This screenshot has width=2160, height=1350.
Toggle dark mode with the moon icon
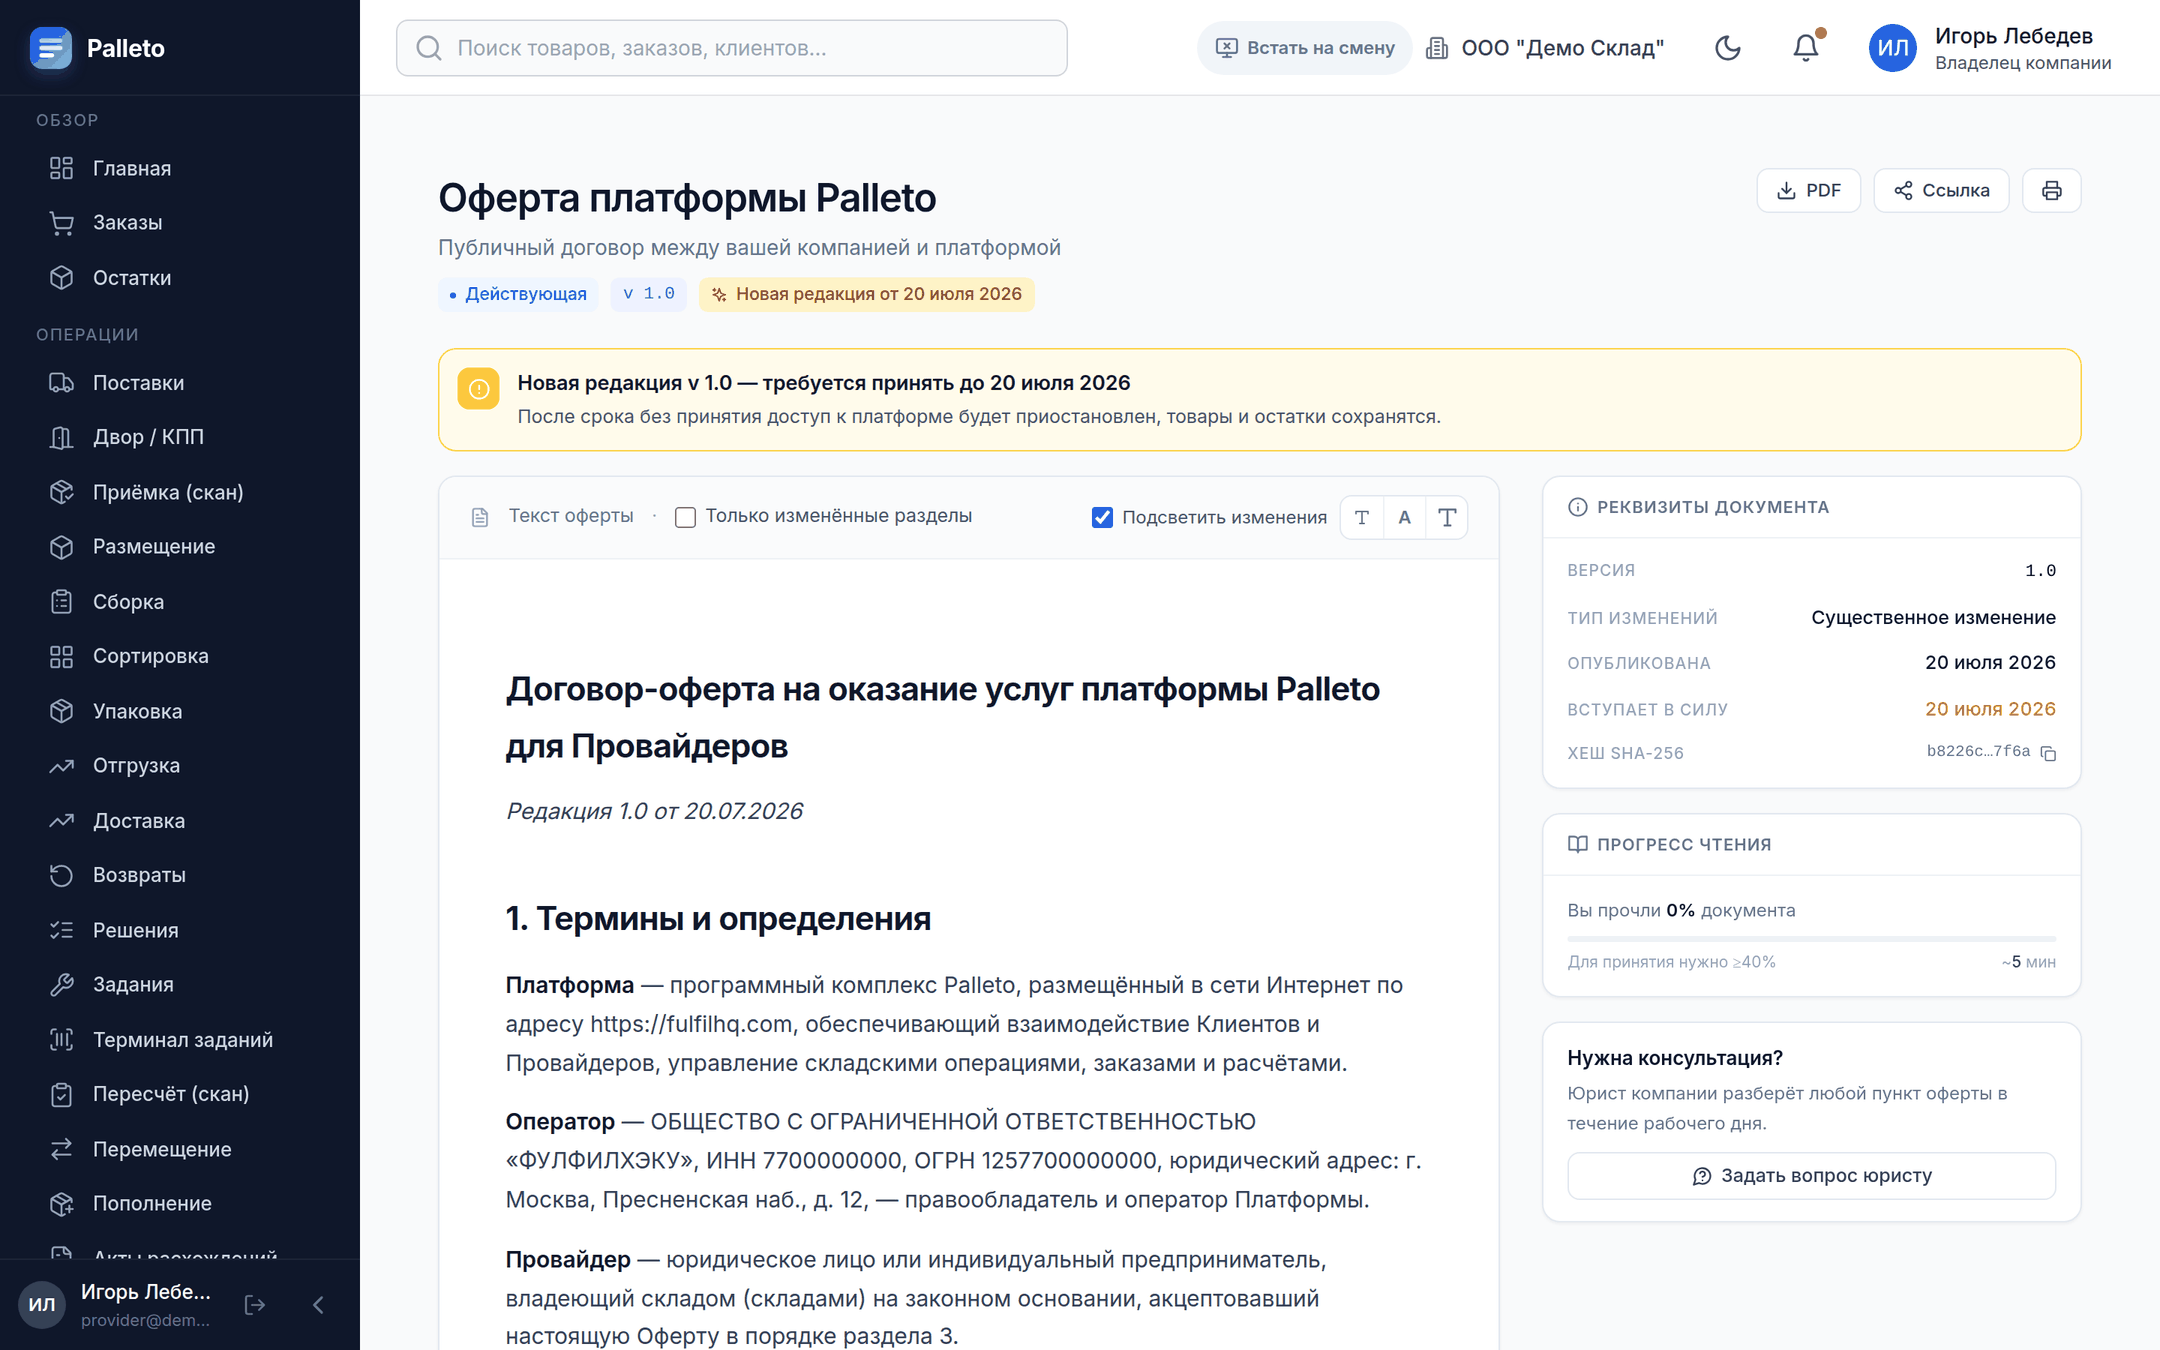pos(1728,48)
